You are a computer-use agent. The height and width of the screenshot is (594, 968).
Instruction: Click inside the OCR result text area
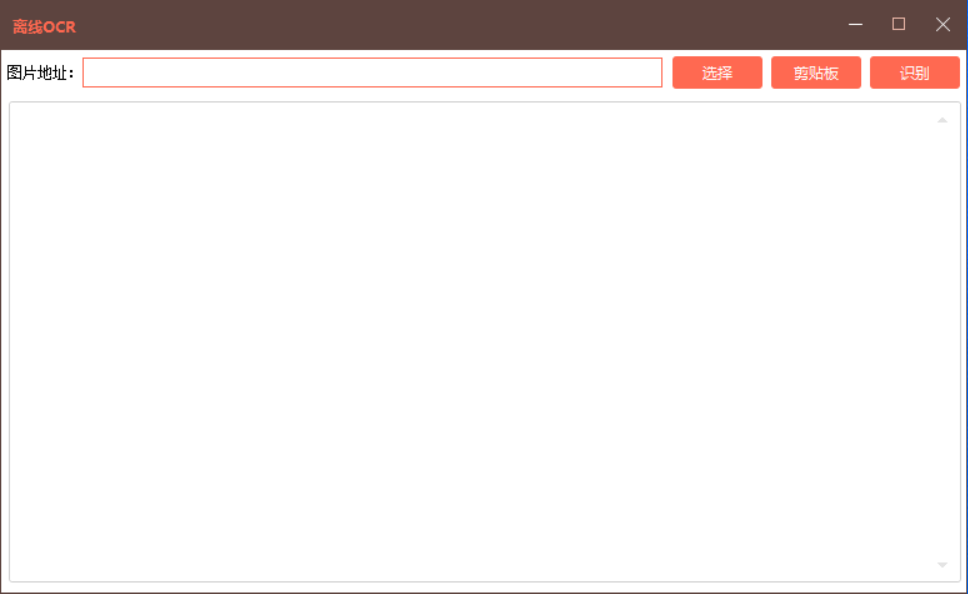[x=472, y=342]
